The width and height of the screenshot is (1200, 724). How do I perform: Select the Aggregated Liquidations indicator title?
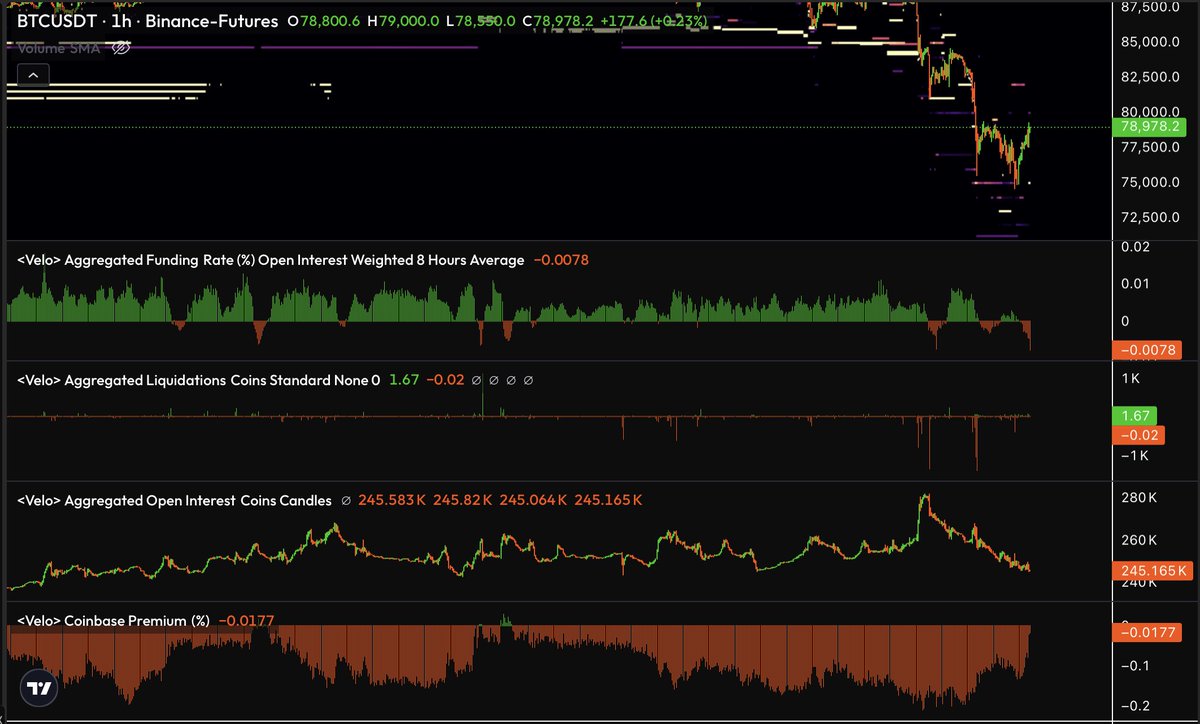pyautogui.click(x=199, y=380)
